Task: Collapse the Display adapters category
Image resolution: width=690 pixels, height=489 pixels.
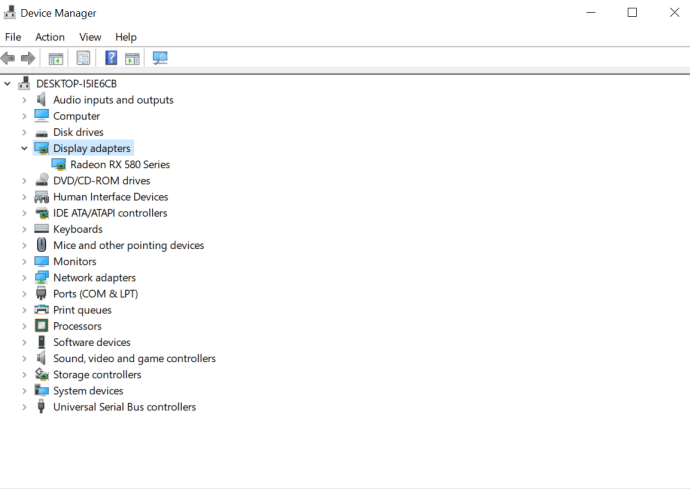Action: pos(24,148)
